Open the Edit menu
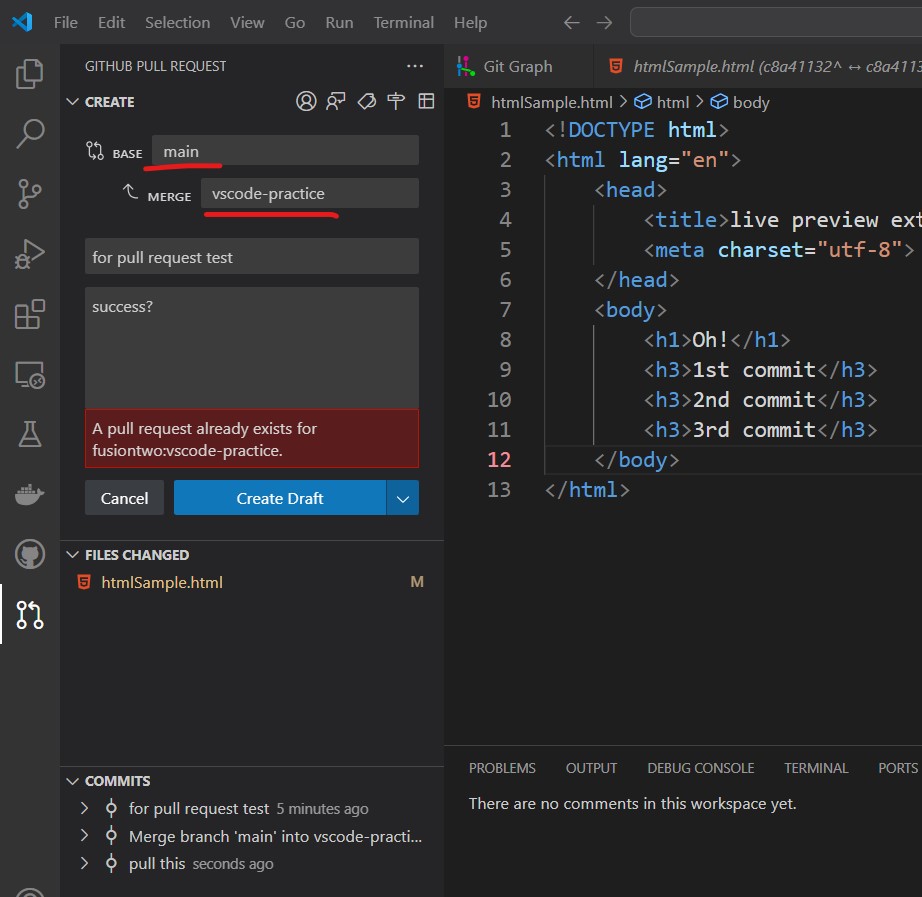 click(111, 22)
